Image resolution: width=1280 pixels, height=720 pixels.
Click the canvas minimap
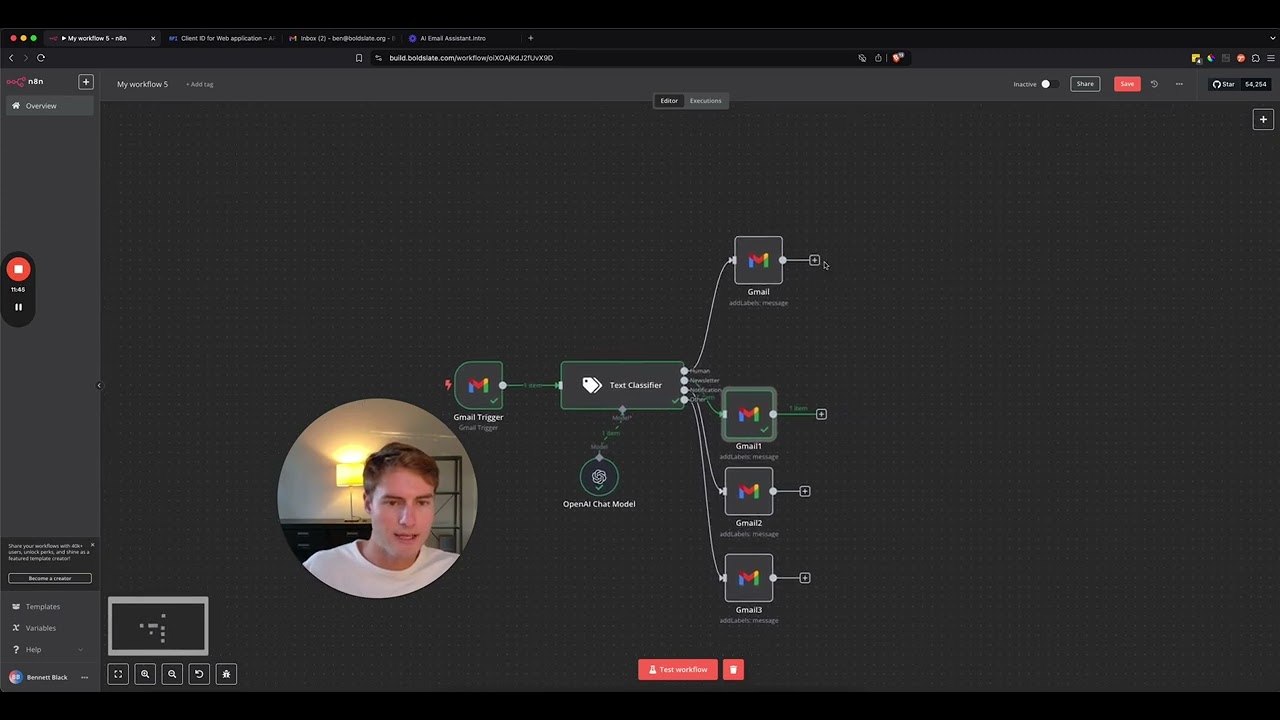click(x=158, y=626)
